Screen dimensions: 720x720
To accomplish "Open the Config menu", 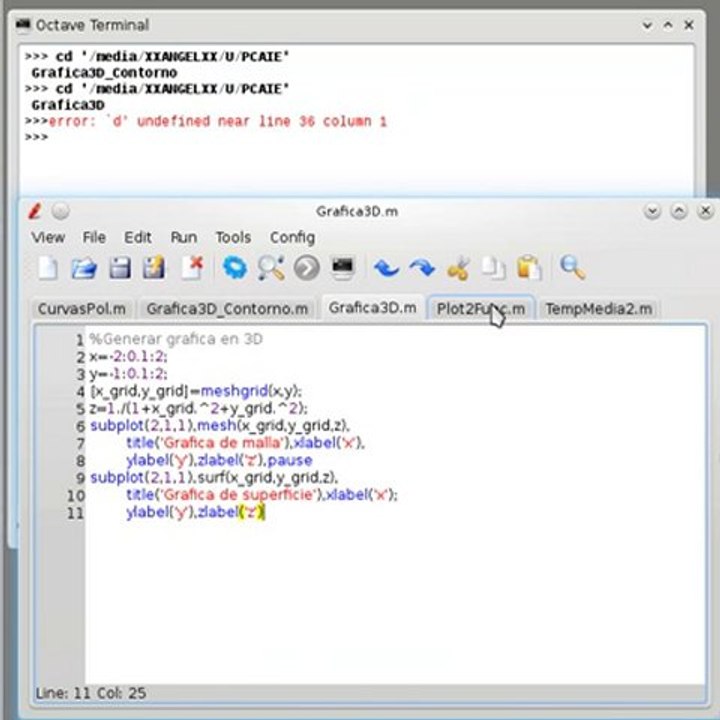I will (x=292, y=237).
